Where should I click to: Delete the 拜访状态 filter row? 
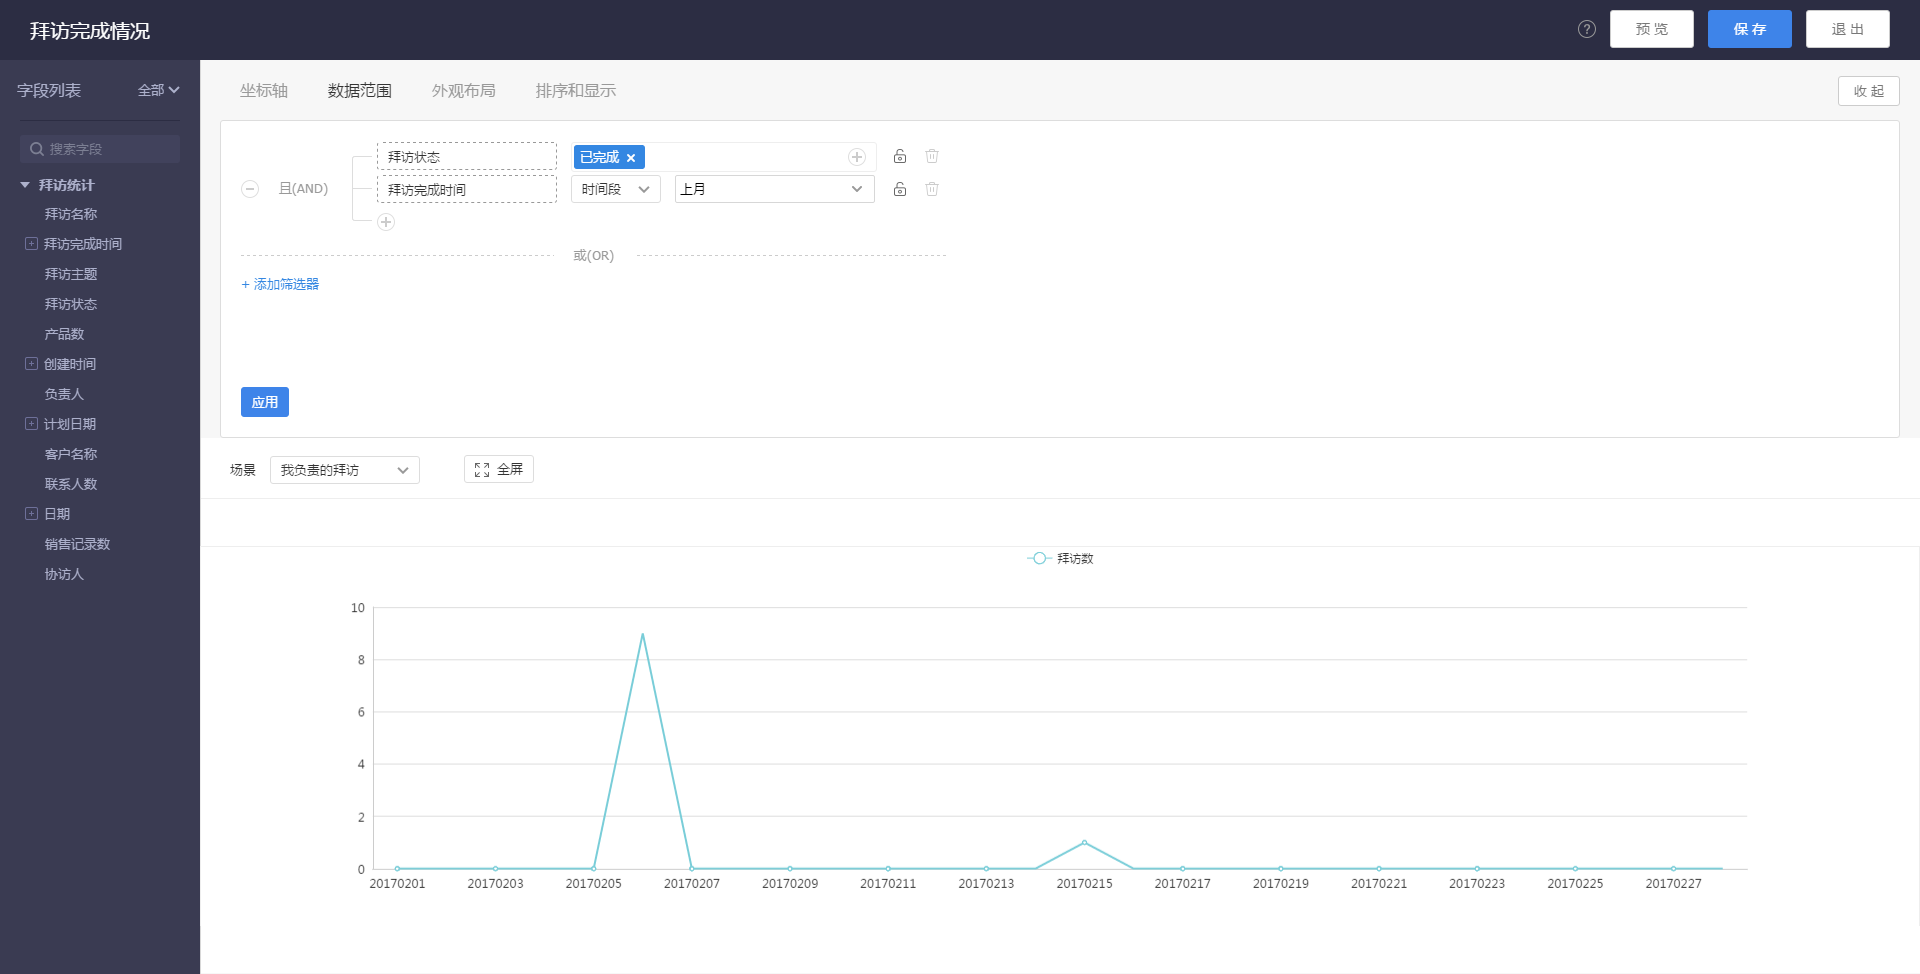932,156
